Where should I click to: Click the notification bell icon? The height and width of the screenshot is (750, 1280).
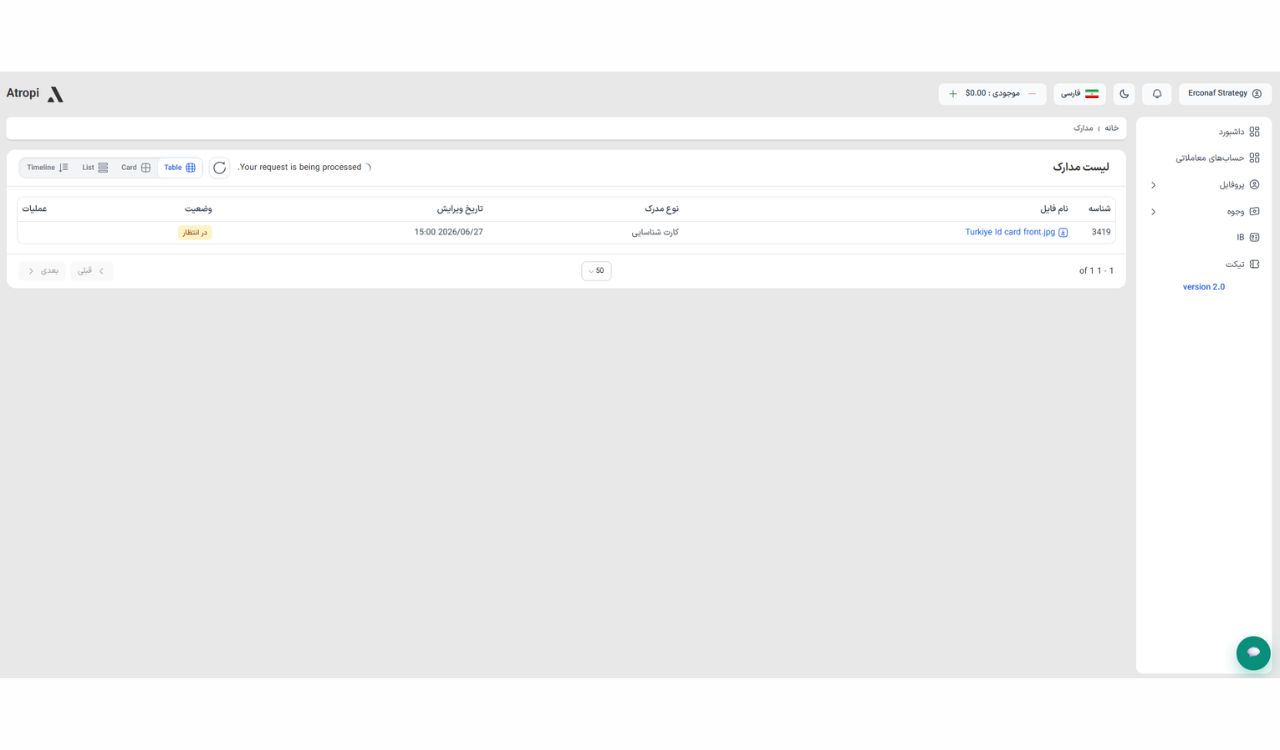coord(1157,94)
